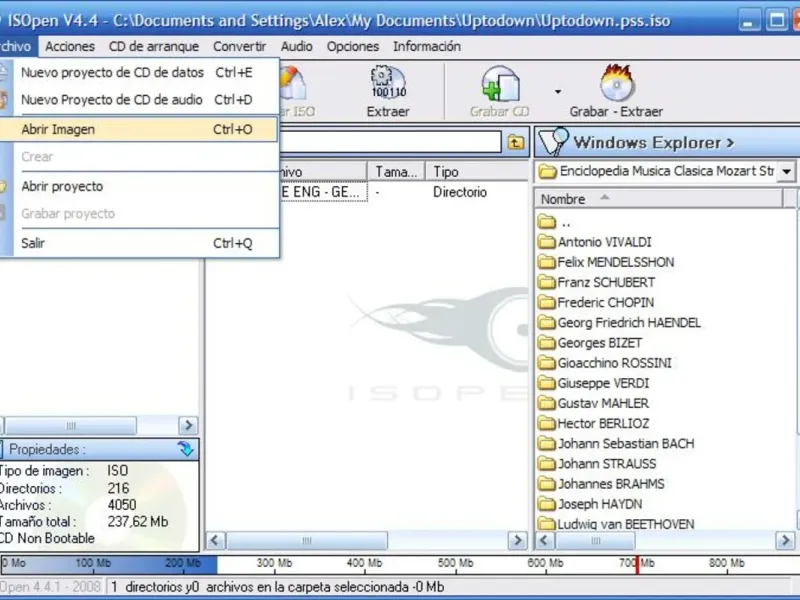Screen dimensions: 800x600
Task: Choose Salir to exit the program
Action: pyautogui.click(x=139, y=243)
